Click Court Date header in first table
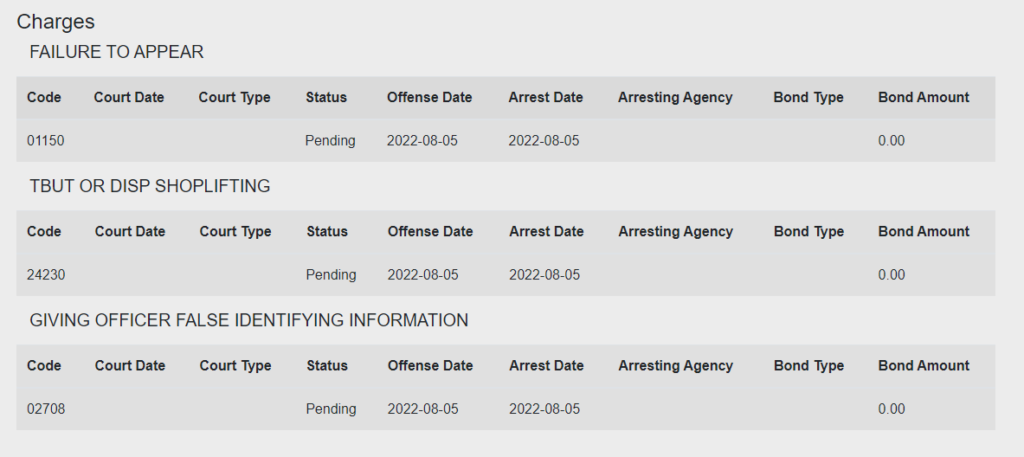1024x457 pixels. tap(129, 97)
